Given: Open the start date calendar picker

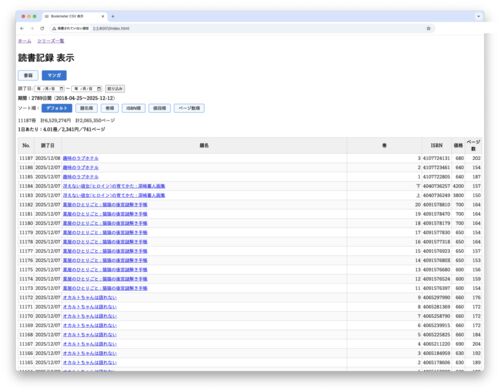Looking at the screenshot, I should click(x=62, y=89).
